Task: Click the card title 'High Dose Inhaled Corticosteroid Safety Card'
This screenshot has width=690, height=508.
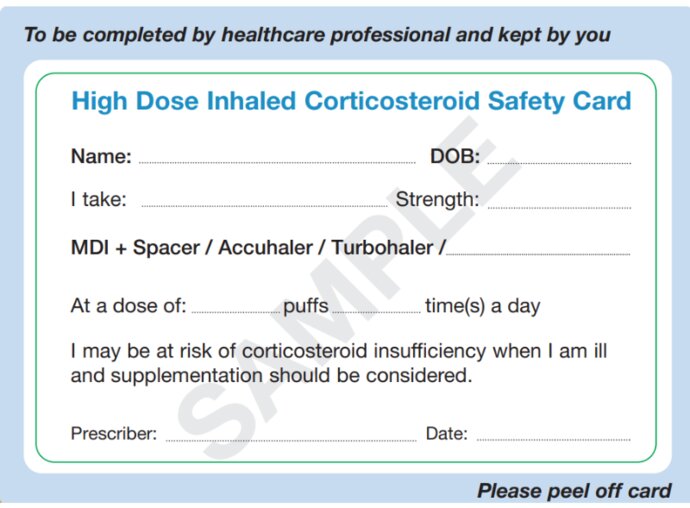Action: pos(351,101)
